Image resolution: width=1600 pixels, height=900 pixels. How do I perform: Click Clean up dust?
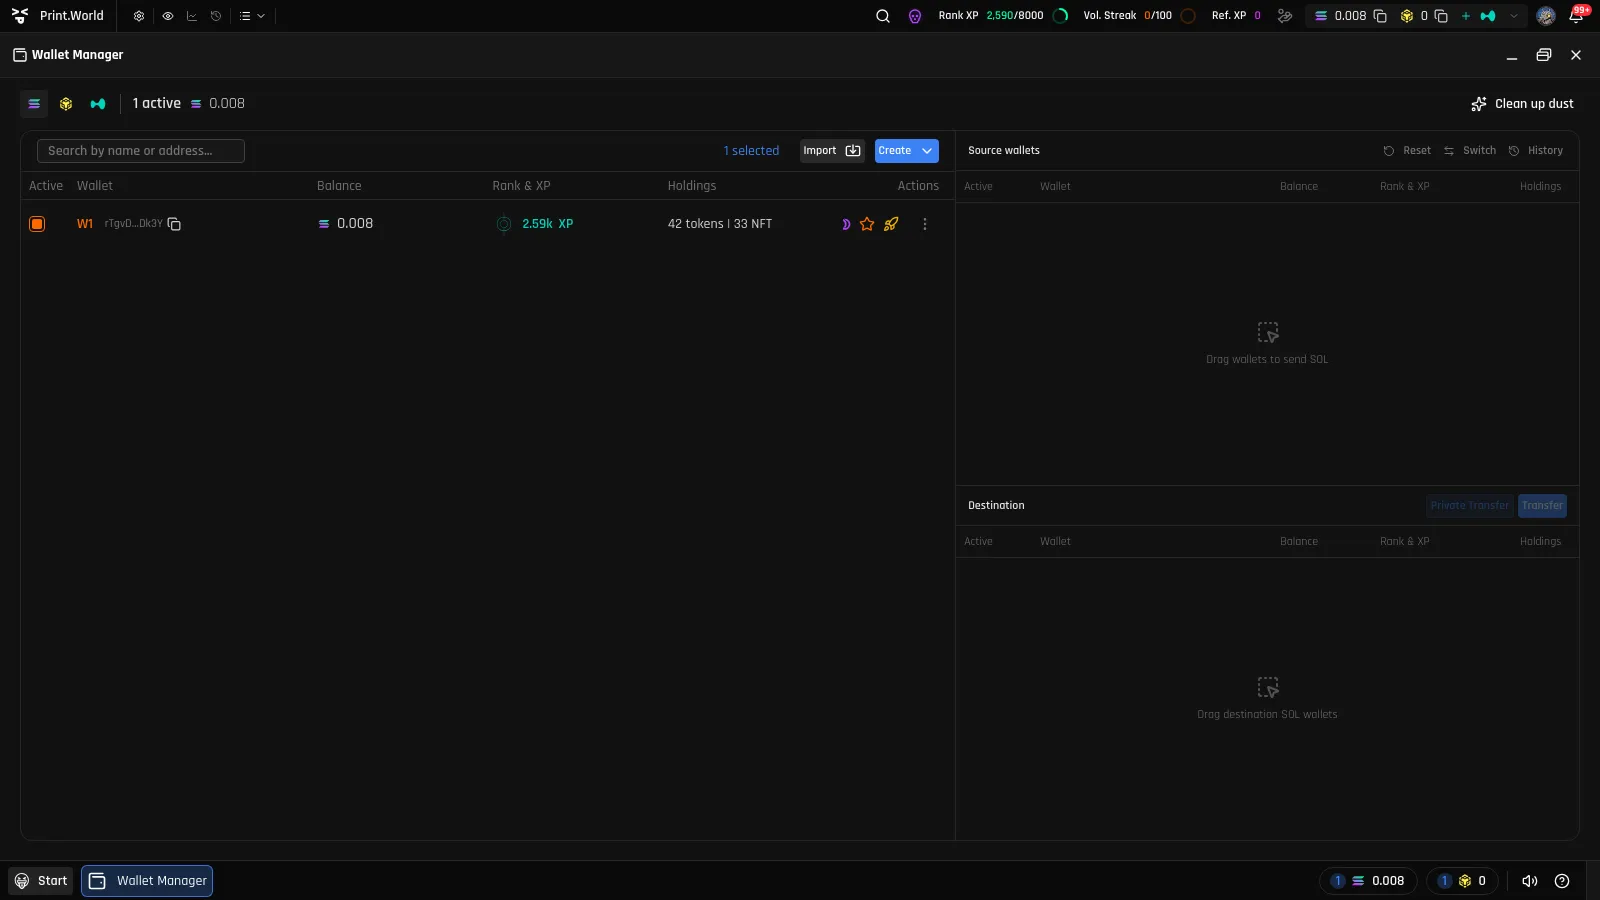[1522, 104]
